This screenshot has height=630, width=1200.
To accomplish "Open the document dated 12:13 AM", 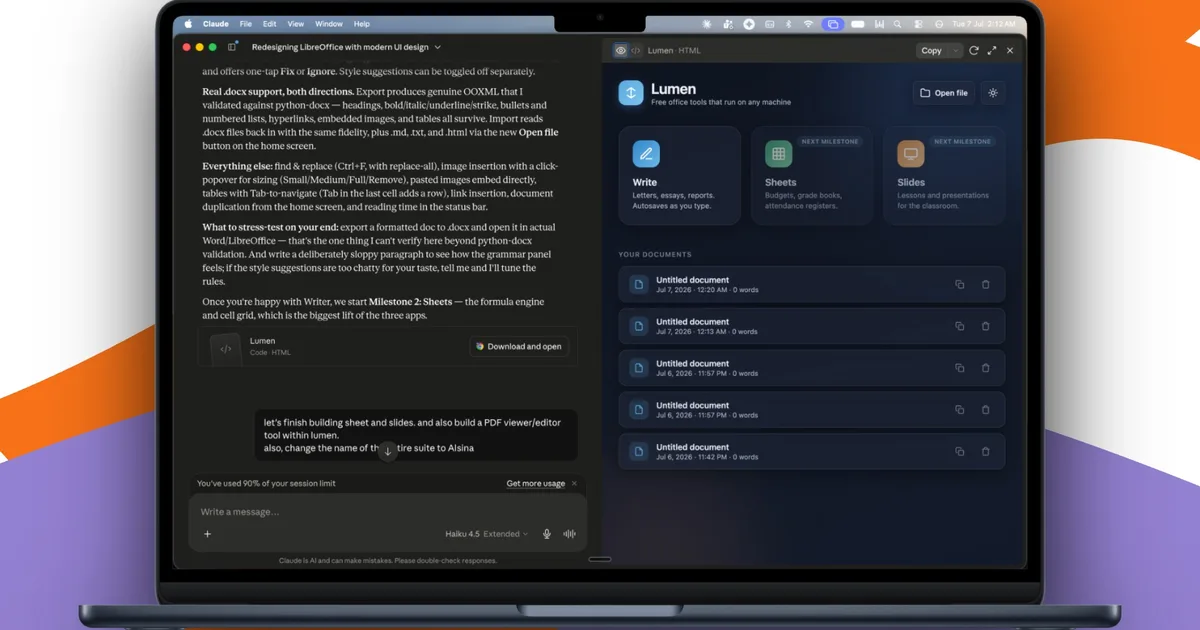I will 811,326.
